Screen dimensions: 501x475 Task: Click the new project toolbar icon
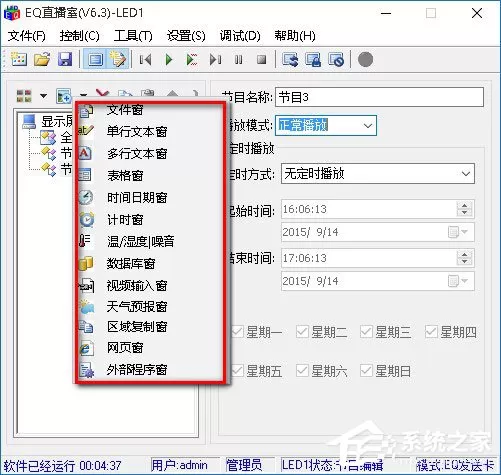tap(19, 59)
